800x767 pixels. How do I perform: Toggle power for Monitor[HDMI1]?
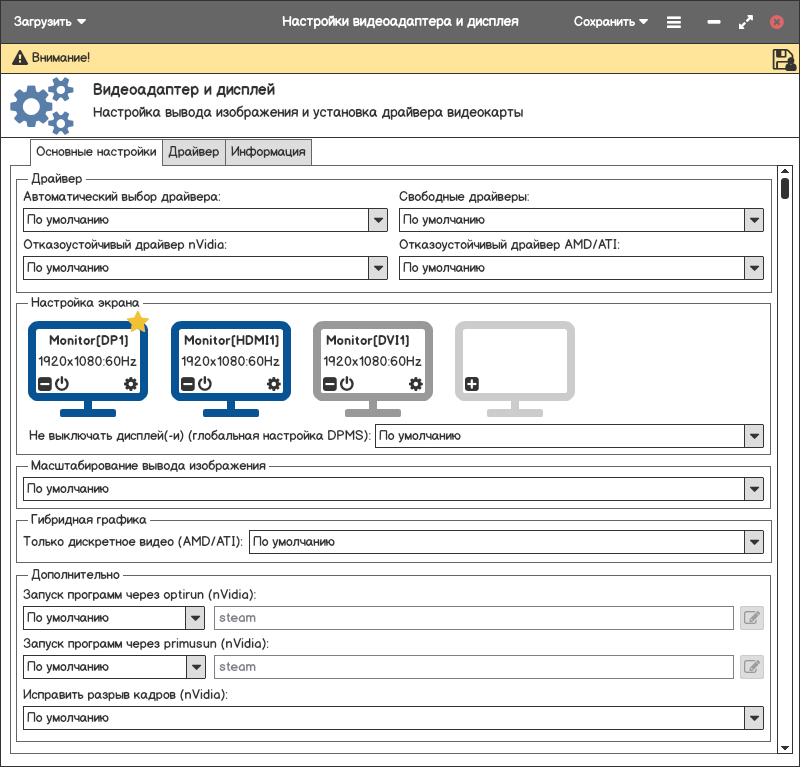pyautogui.click(x=205, y=384)
